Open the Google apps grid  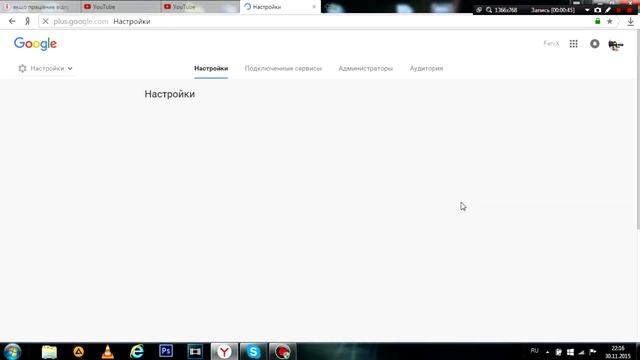click(x=573, y=44)
